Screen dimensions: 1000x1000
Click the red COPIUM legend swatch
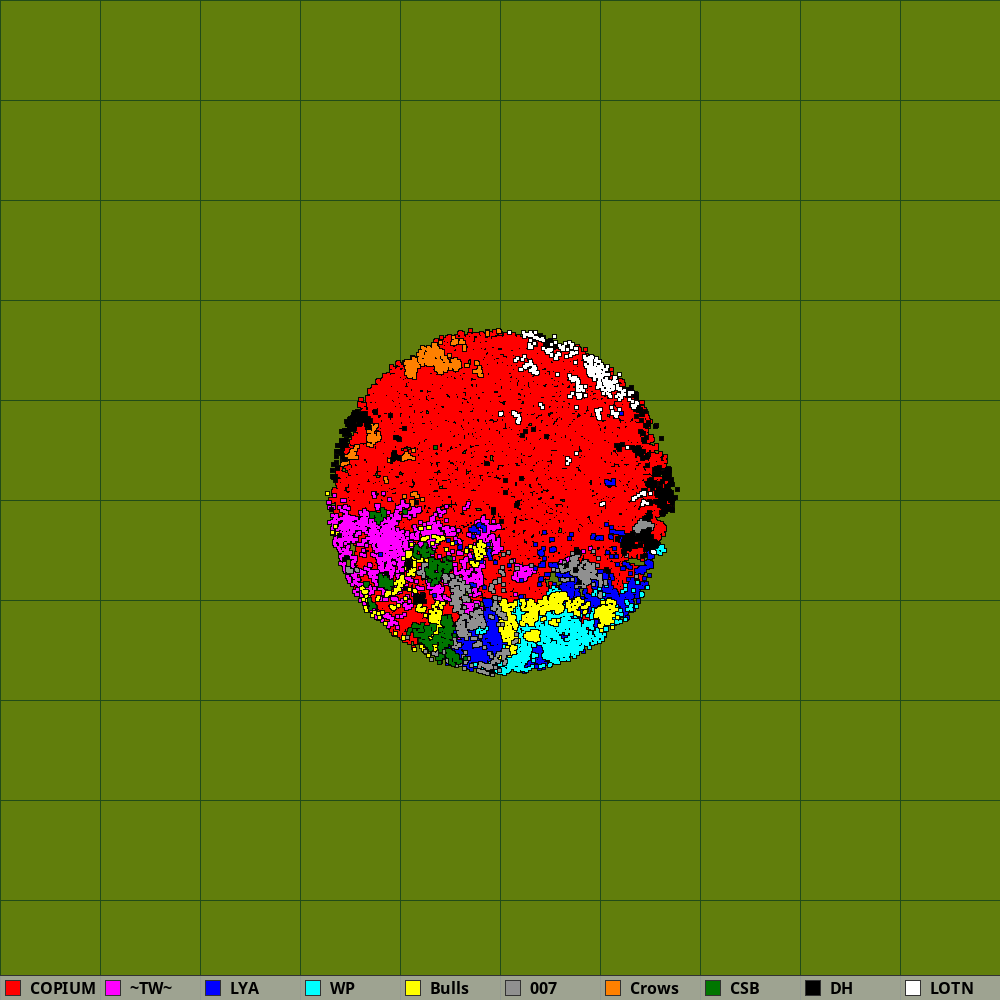pyautogui.click(x=13, y=988)
